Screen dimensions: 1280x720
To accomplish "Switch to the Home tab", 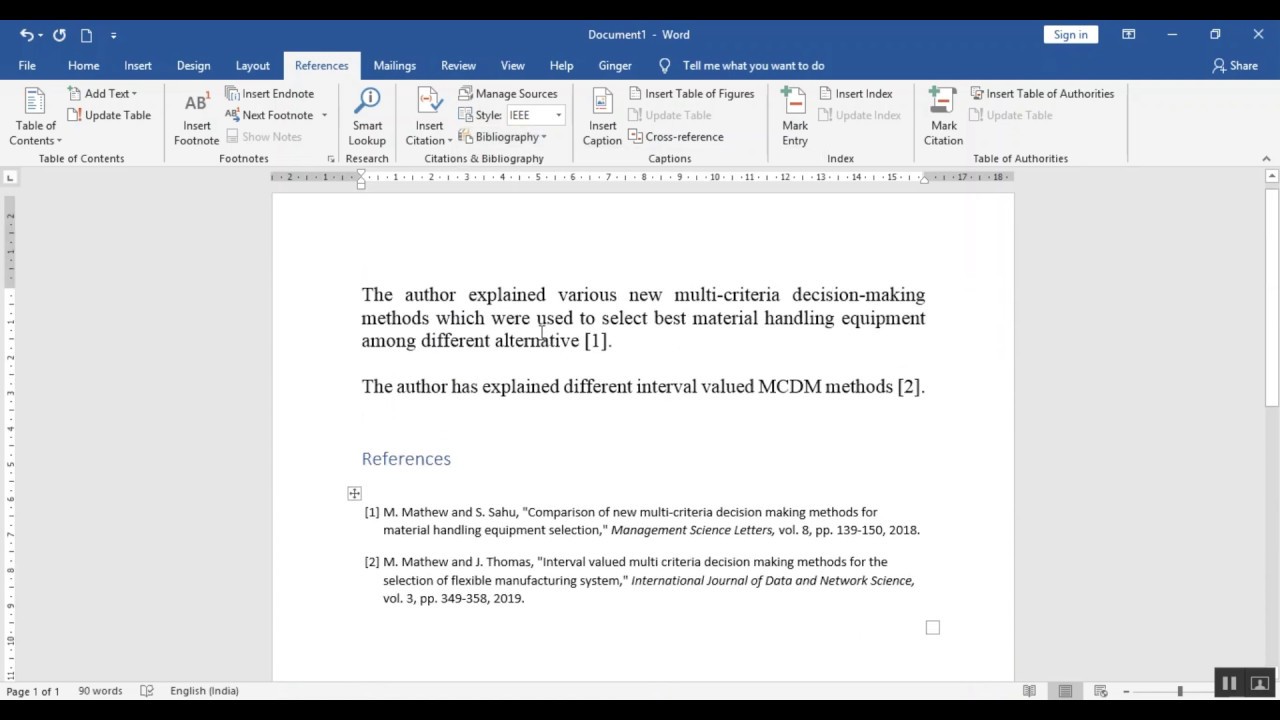I will pyautogui.click(x=83, y=65).
